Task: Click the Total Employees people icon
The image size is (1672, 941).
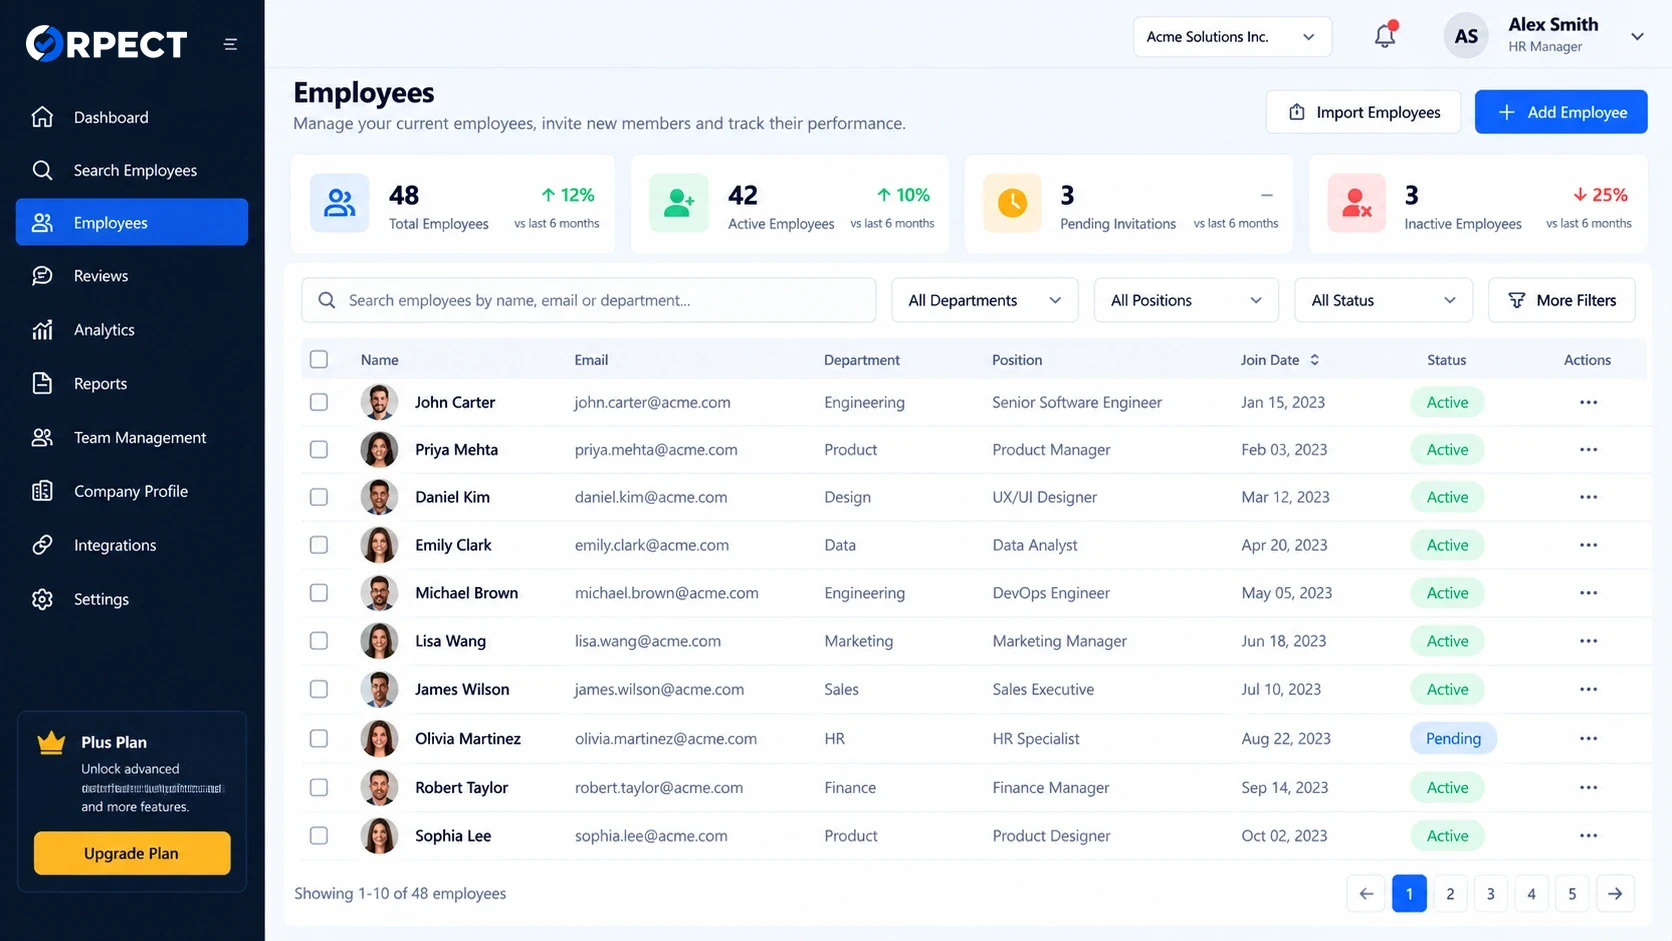Action: tap(339, 203)
